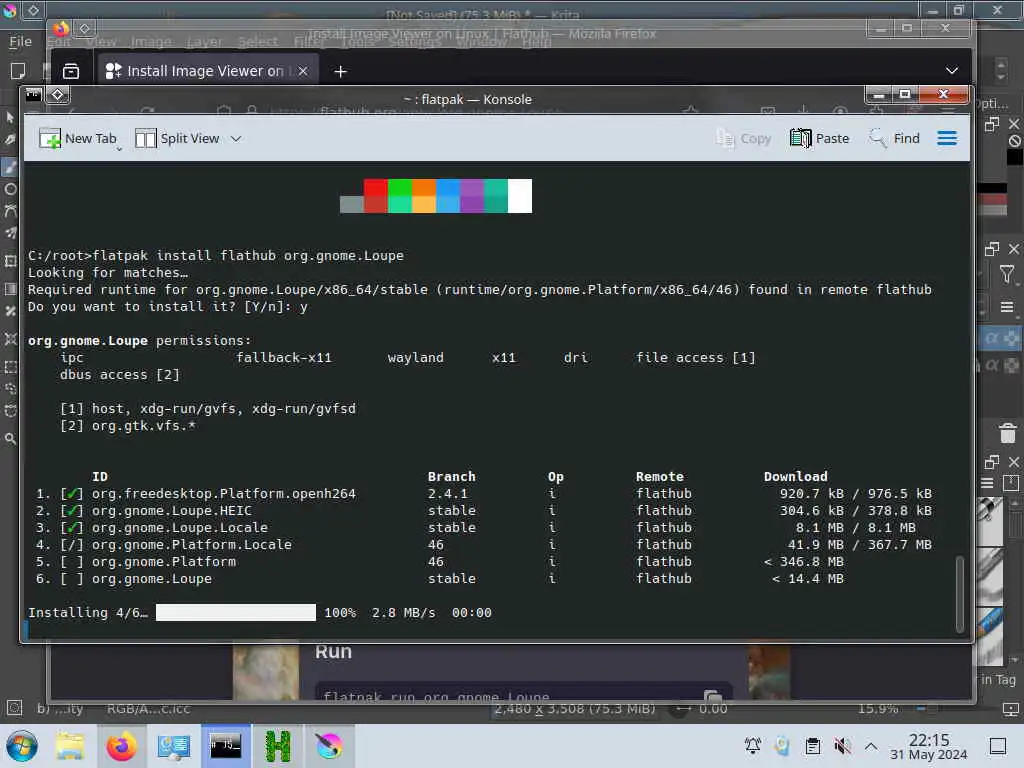This screenshot has height=768, width=1024.
Task: Click the green H application in taskbar
Action: 278,746
